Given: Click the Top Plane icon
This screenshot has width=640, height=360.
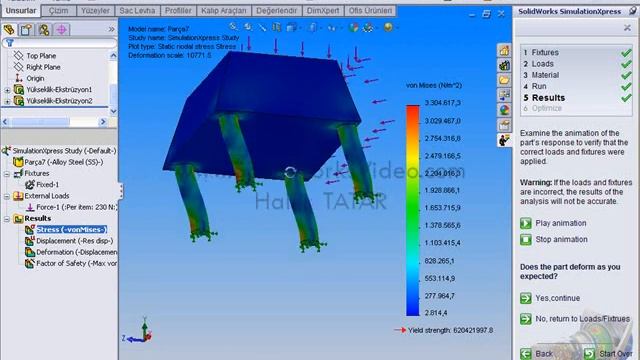Looking at the screenshot, I should pos(18,56).
